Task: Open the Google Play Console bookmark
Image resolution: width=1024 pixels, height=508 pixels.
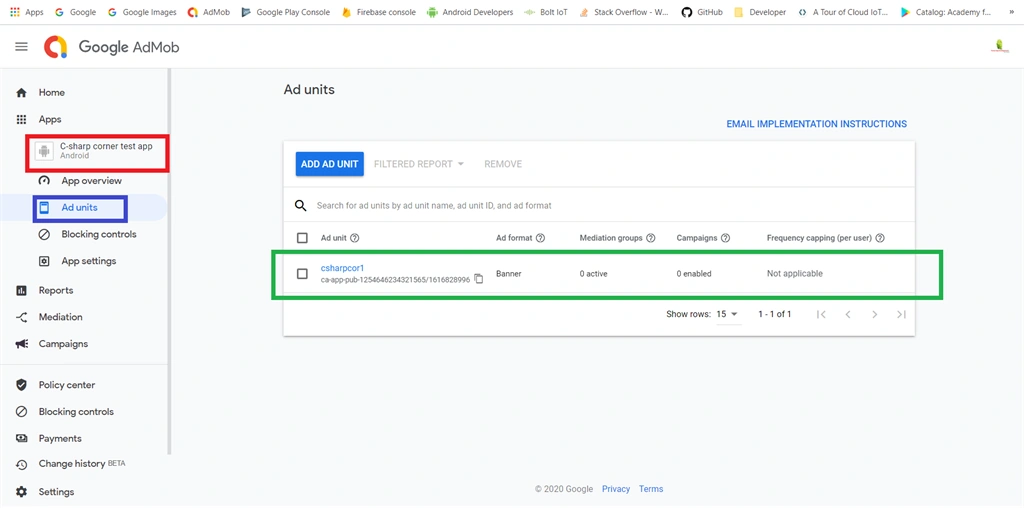Action: (x=285, y=12)
